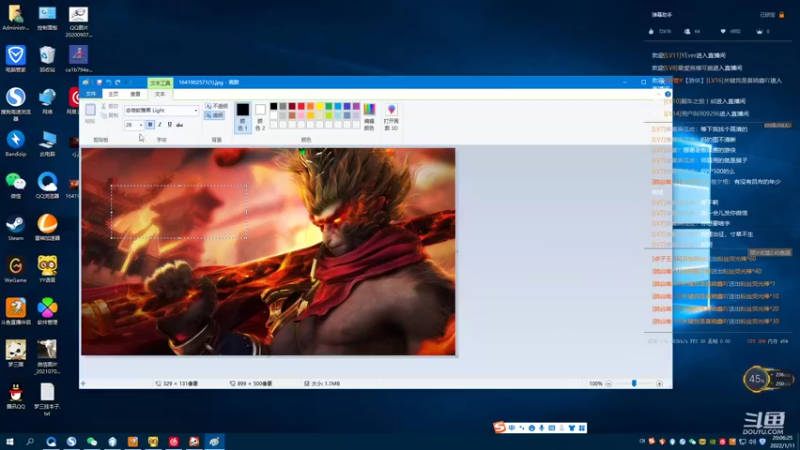Viewport: 800px width, 450px height.
Task: Open the Administrator folder desktop icon
Action: 15,18
